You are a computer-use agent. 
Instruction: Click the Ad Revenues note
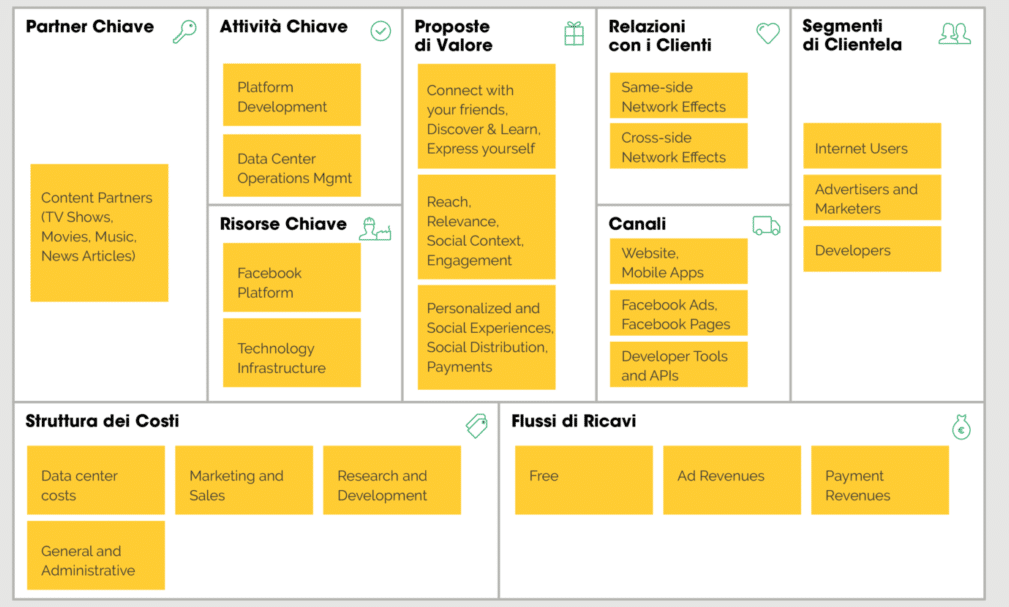[732, 480]
